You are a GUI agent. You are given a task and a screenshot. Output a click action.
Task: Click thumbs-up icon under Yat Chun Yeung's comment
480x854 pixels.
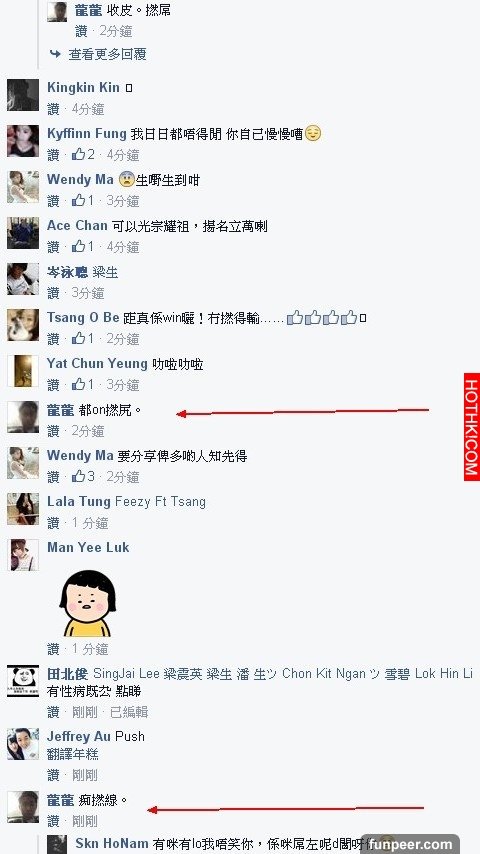click(x=78, y=385)
